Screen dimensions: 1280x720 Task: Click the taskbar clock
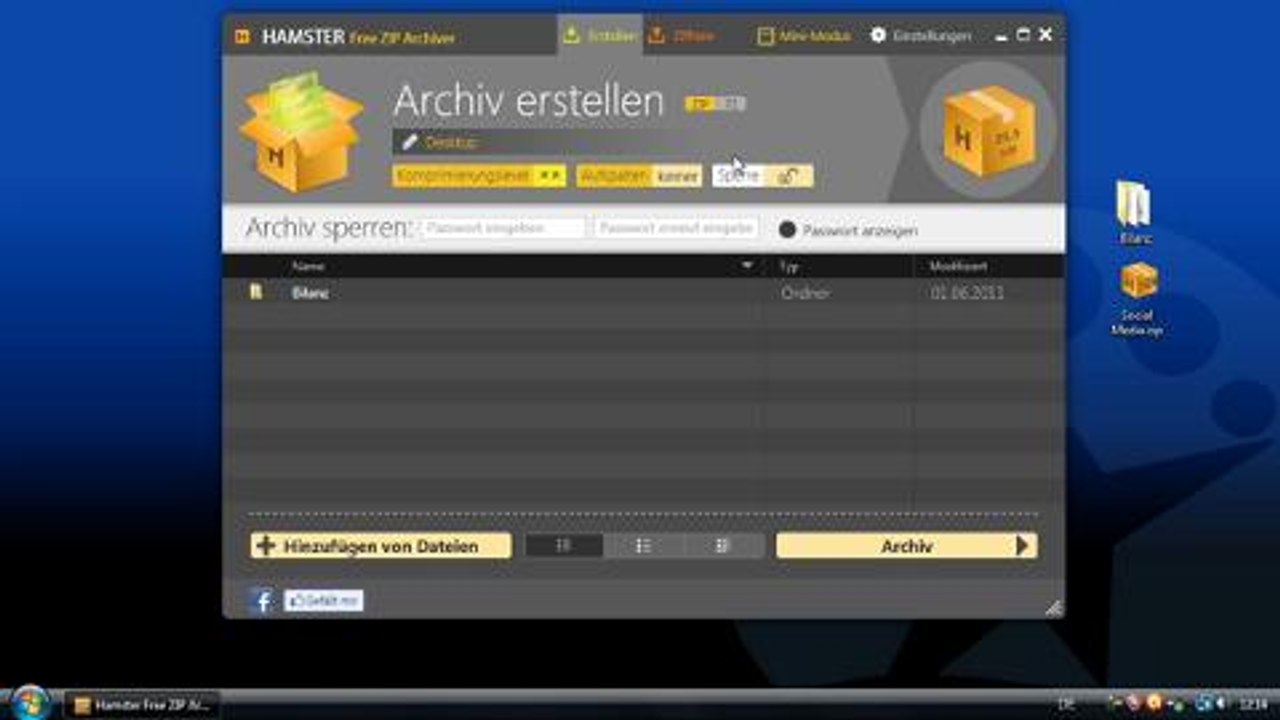pyautogui.click(x=1253, y=705)
